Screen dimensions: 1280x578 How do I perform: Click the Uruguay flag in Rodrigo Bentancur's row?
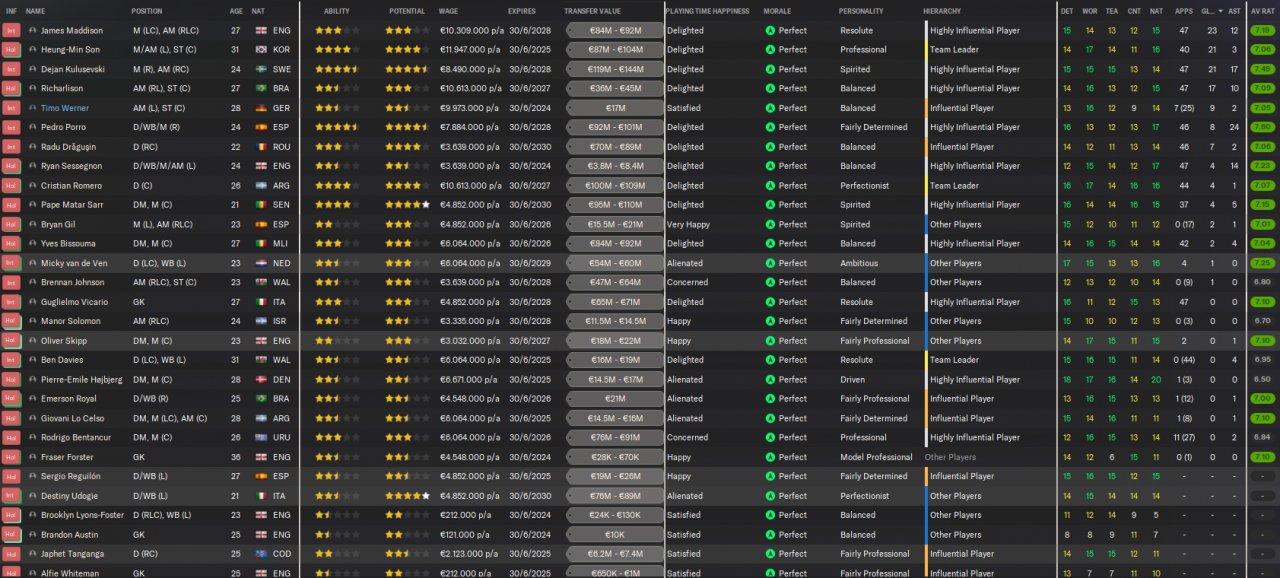pos(260,438)
